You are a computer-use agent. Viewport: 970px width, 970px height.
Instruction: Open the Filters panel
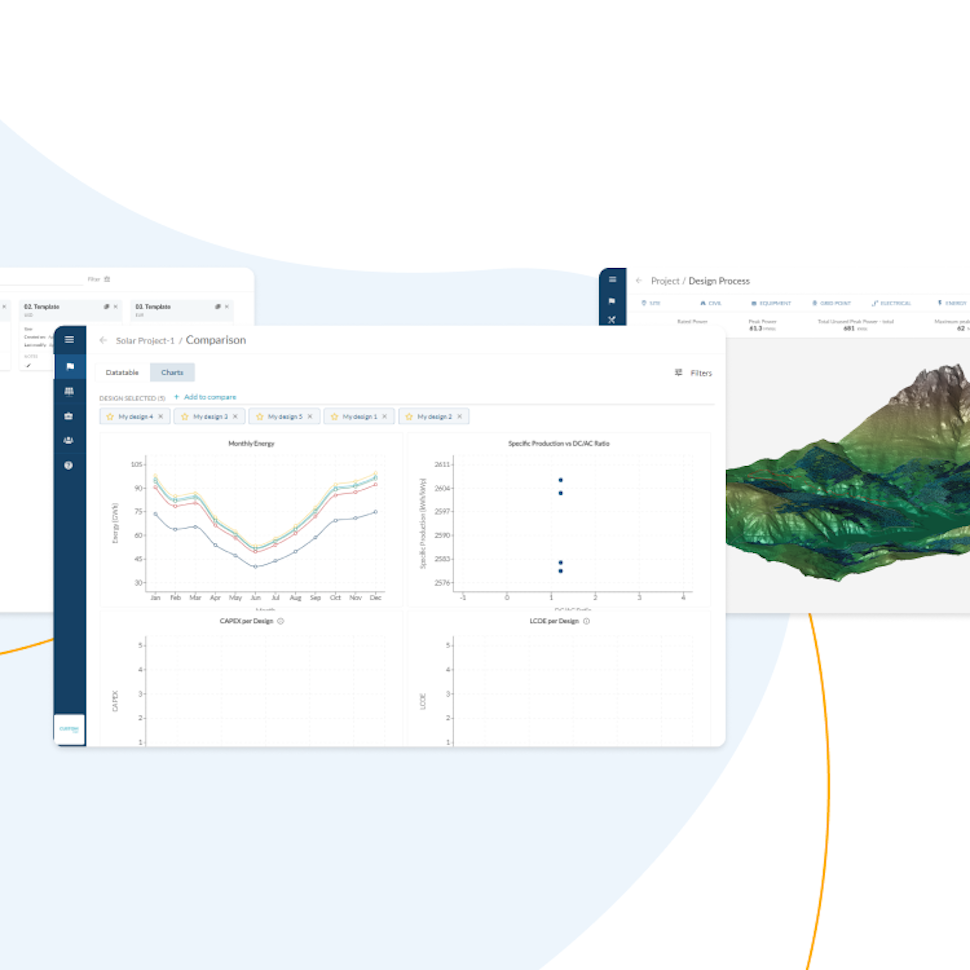tap(693, 373)
